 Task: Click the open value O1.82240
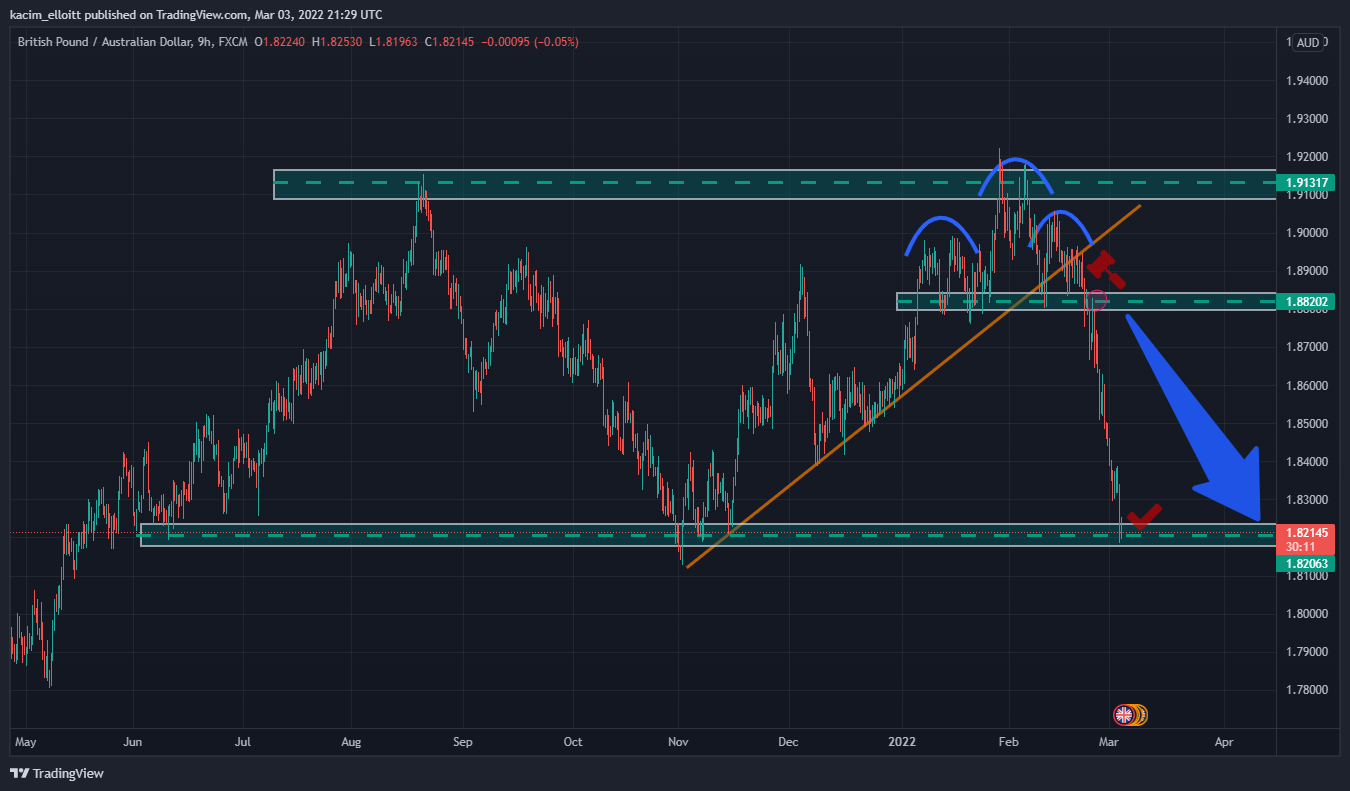(x=281, y=42)
